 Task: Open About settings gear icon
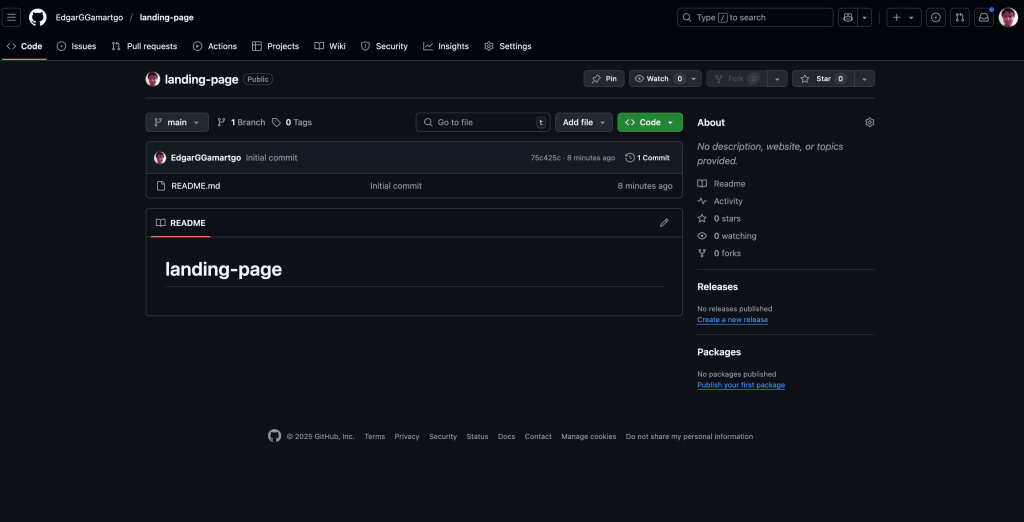click(x=869, y=122)
